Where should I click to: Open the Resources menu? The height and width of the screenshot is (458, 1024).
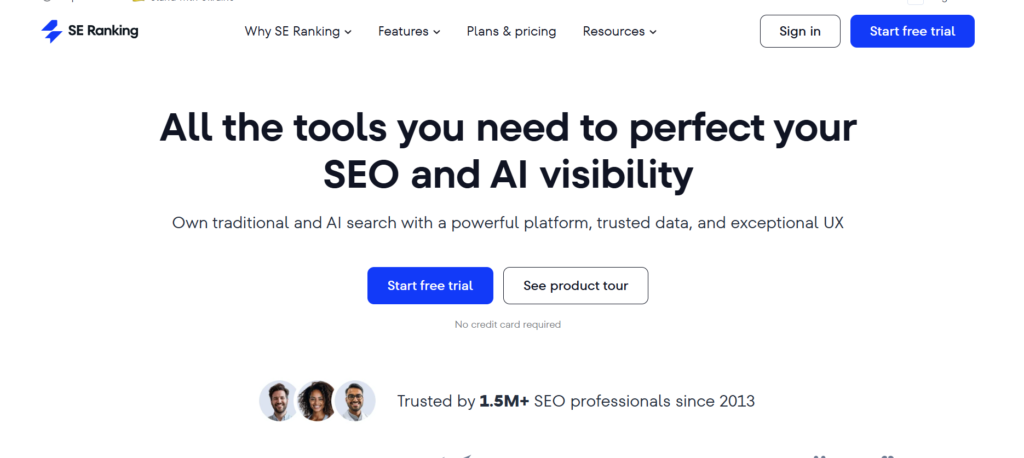[x=614, y=31]
